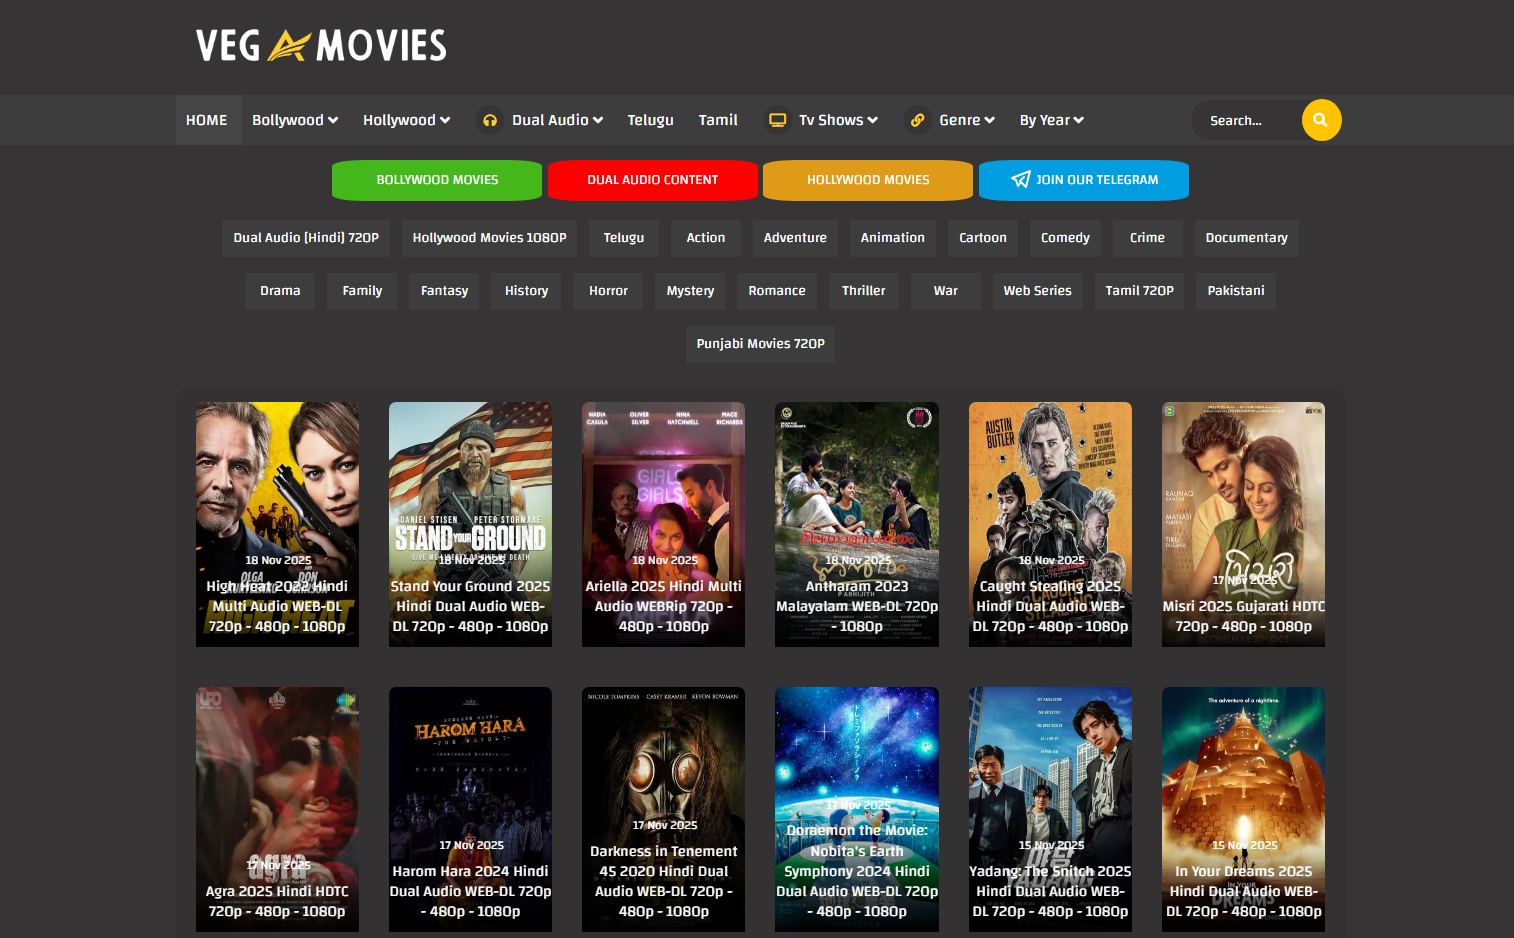This screenshot has width=1514, height=938.
Task: Open the Animation genre tag
Action: pyautogui.click(x=893, y=238)
